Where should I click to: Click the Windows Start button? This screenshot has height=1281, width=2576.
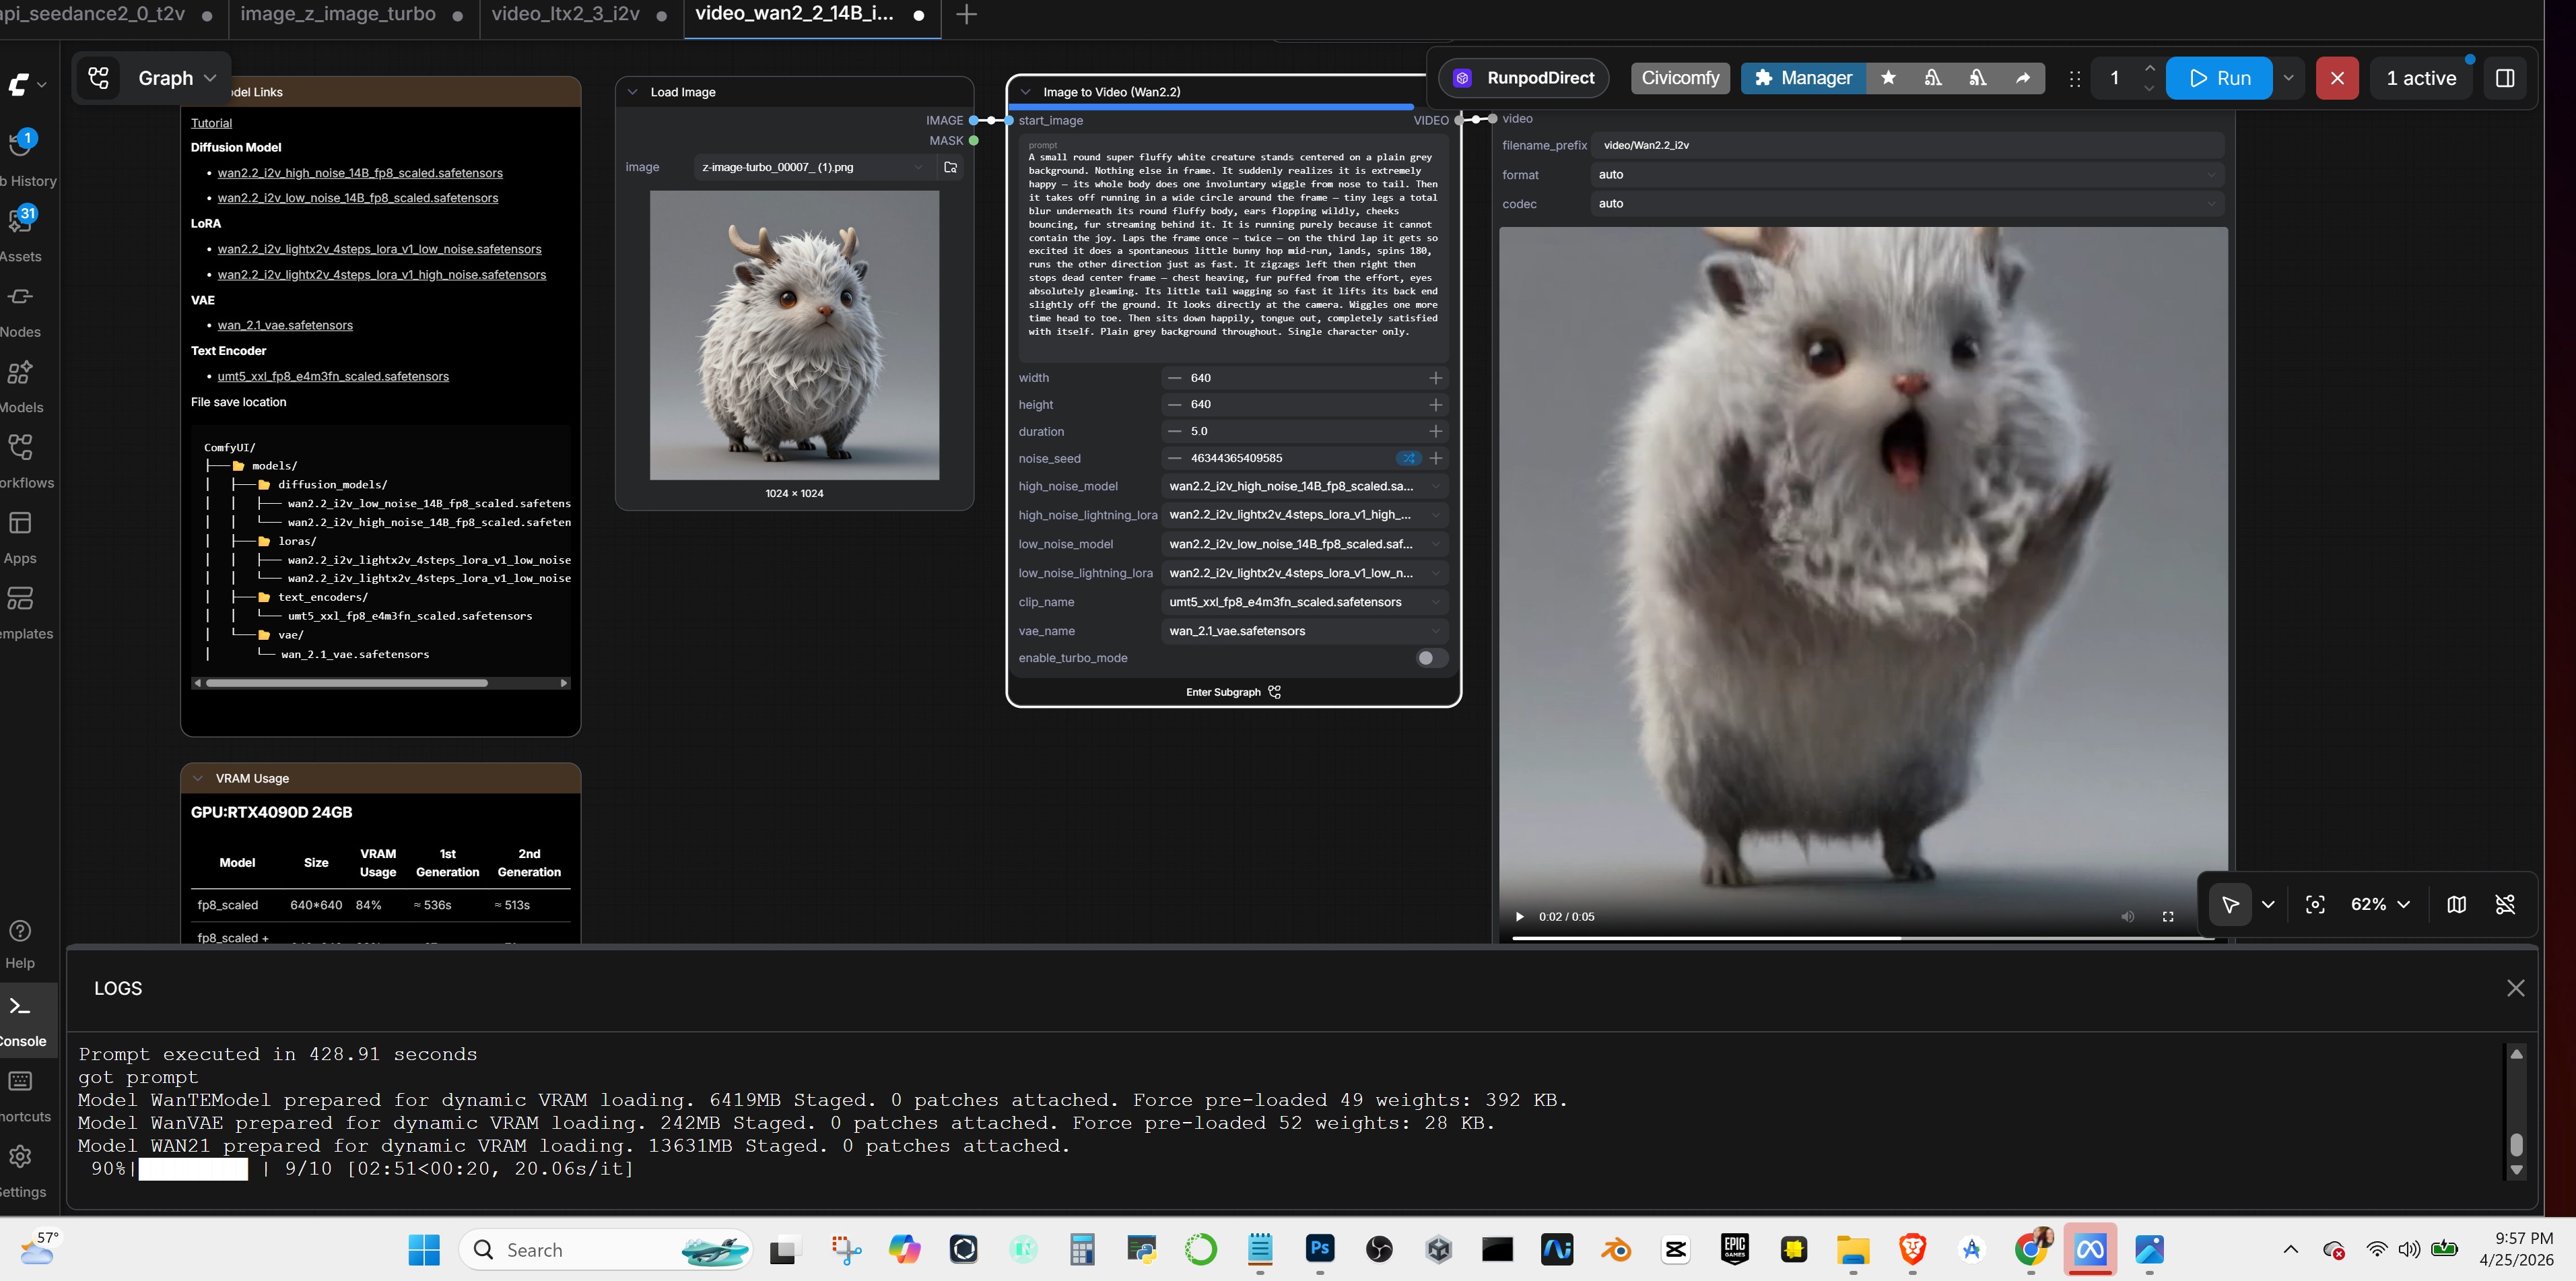click(x=424, y=1249)
